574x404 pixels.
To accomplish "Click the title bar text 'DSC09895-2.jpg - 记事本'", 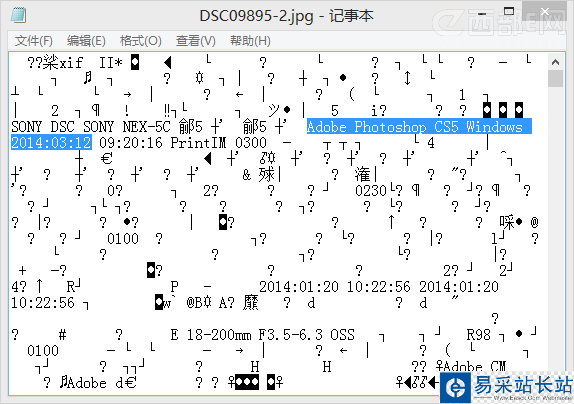I will tap(286, 16).
